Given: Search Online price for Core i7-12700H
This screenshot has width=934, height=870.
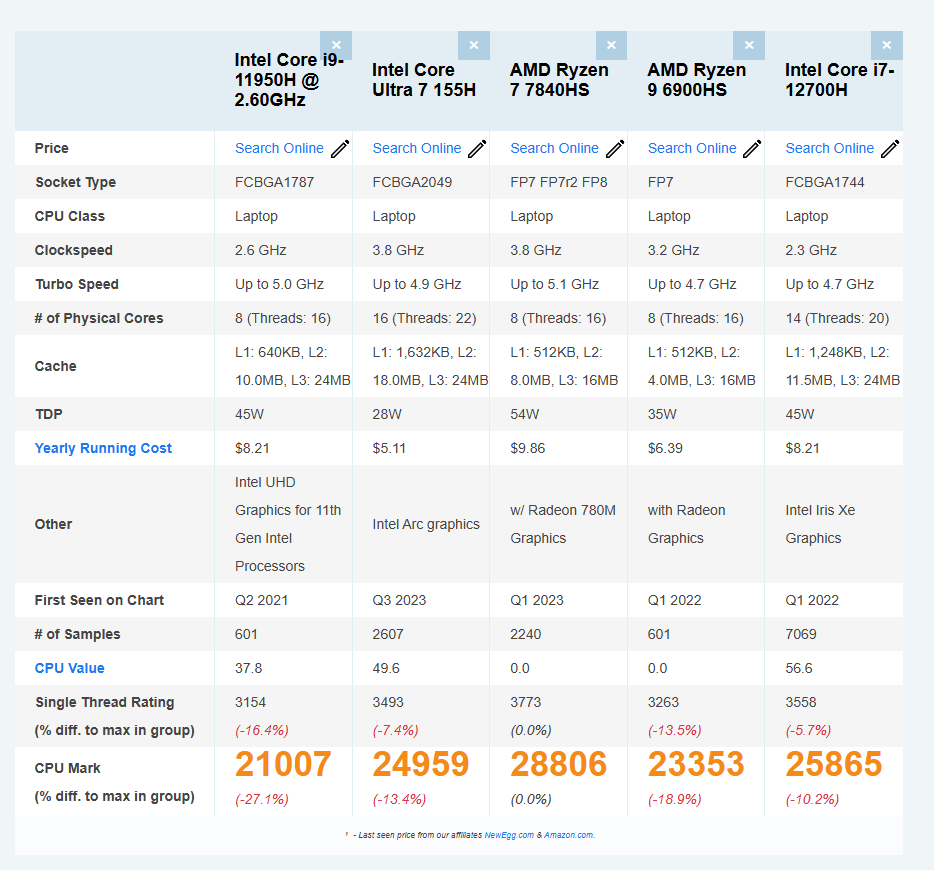Looking at the screenshot, I should 830,148.
